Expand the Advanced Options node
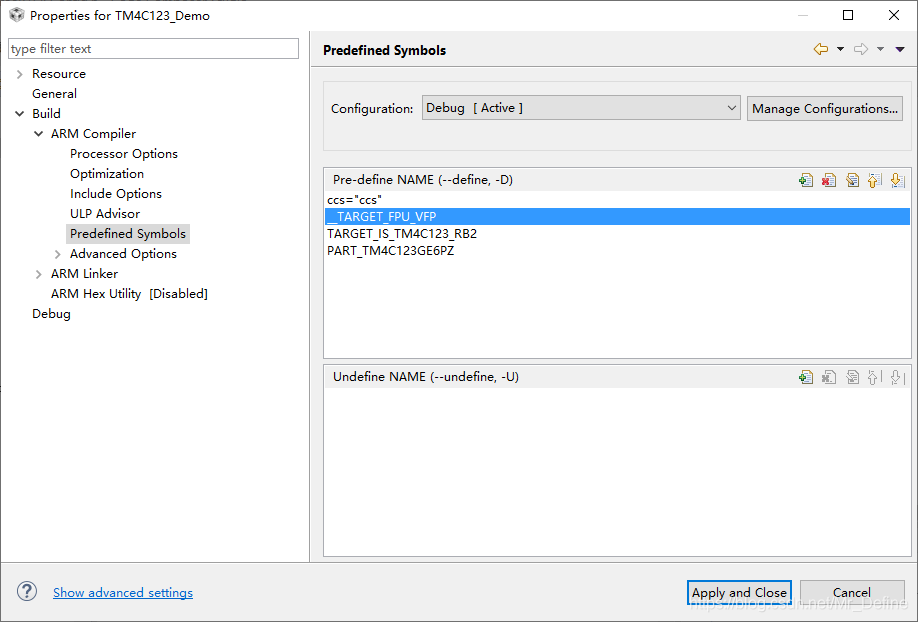Viewport: 918px width, 622px height. pyautogui.click(x=57, y=254)
